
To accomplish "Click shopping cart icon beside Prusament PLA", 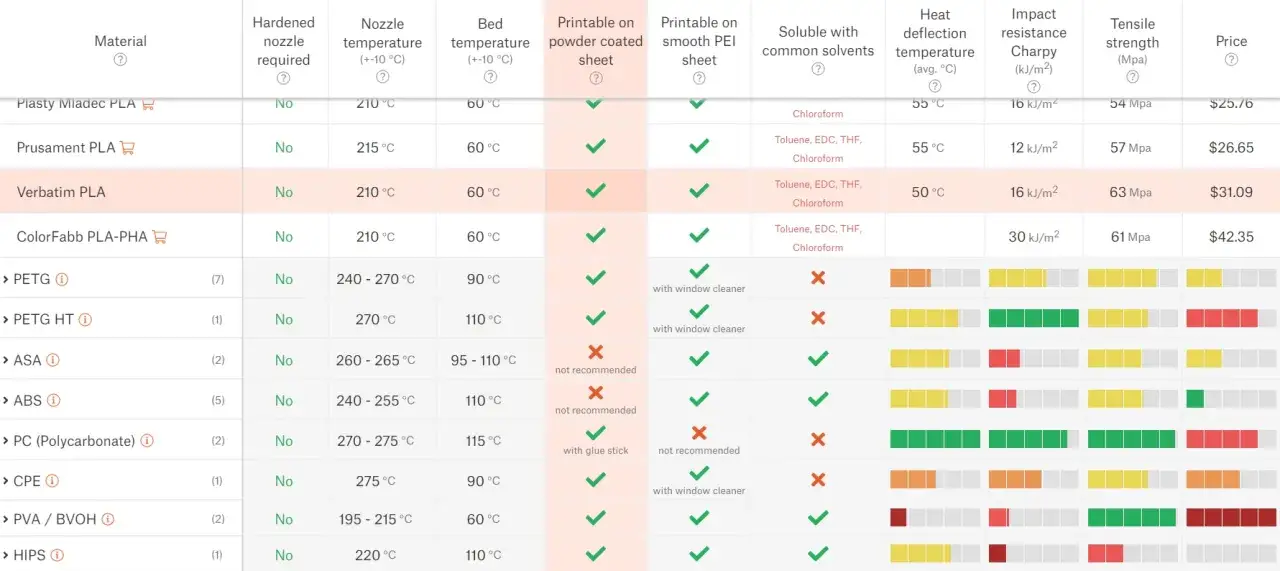I will 127,148.
